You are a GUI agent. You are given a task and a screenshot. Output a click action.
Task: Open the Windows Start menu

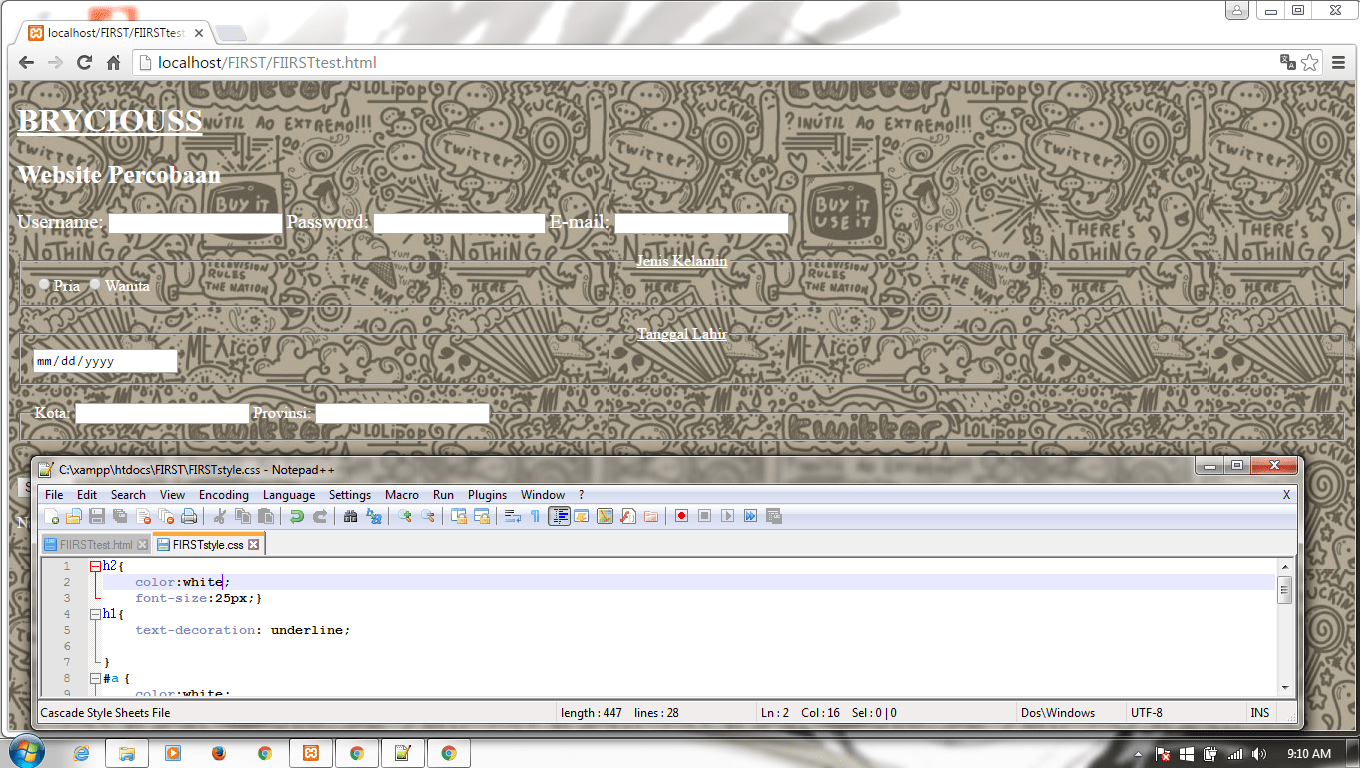[x=27, y=752]
